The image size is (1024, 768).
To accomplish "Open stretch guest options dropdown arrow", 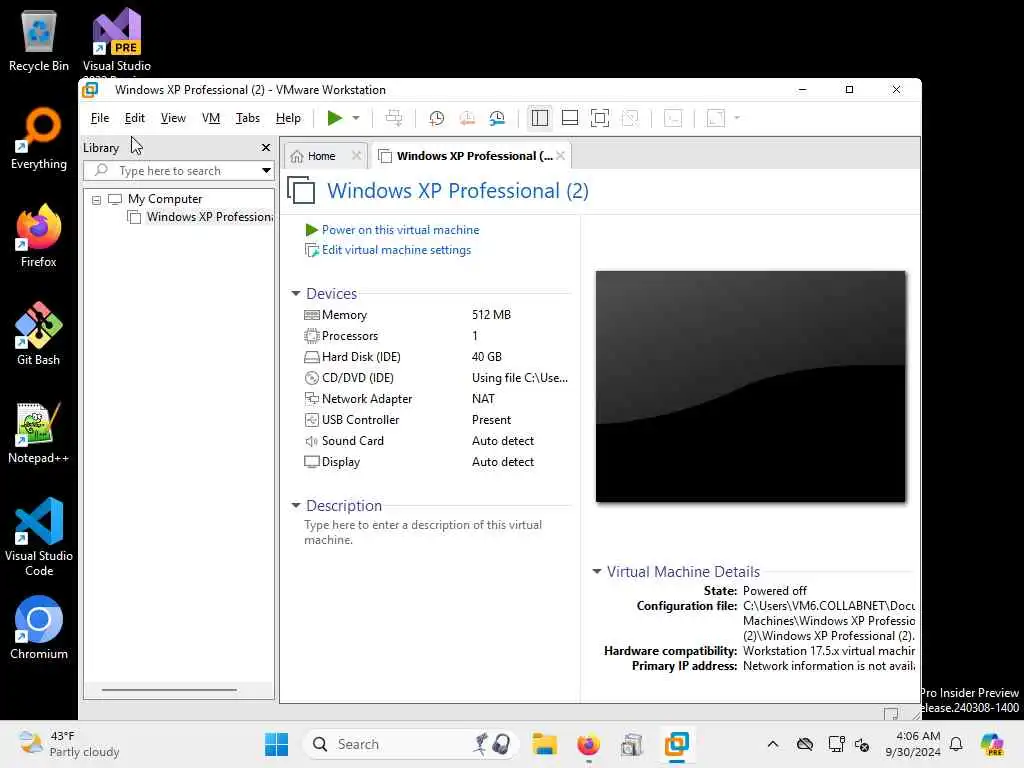I will (x=737, y=118).
